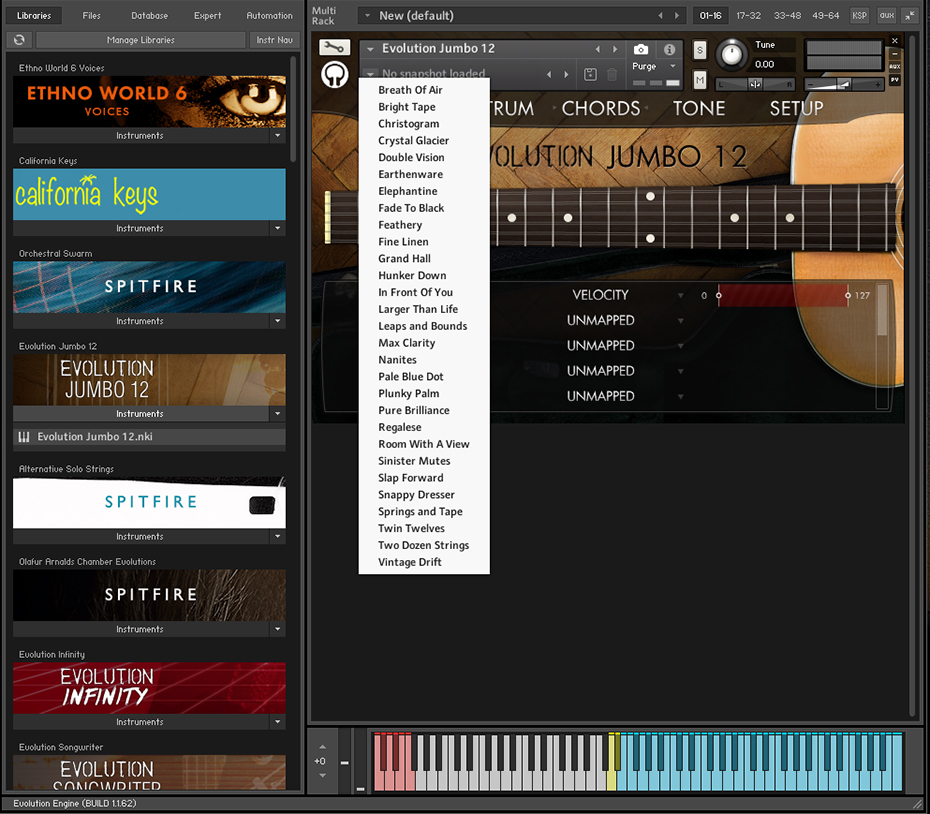930x814 pixels.
Task: Refresh the libraries list
Action: (19, 40)
